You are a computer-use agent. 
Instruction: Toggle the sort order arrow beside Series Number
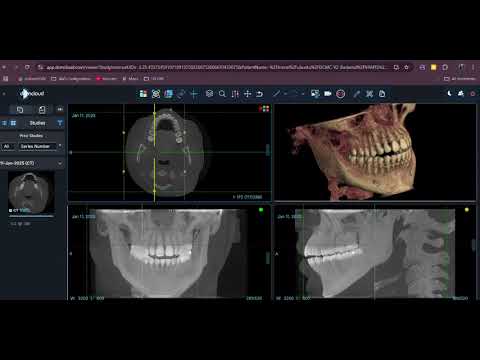coord(60,146)
